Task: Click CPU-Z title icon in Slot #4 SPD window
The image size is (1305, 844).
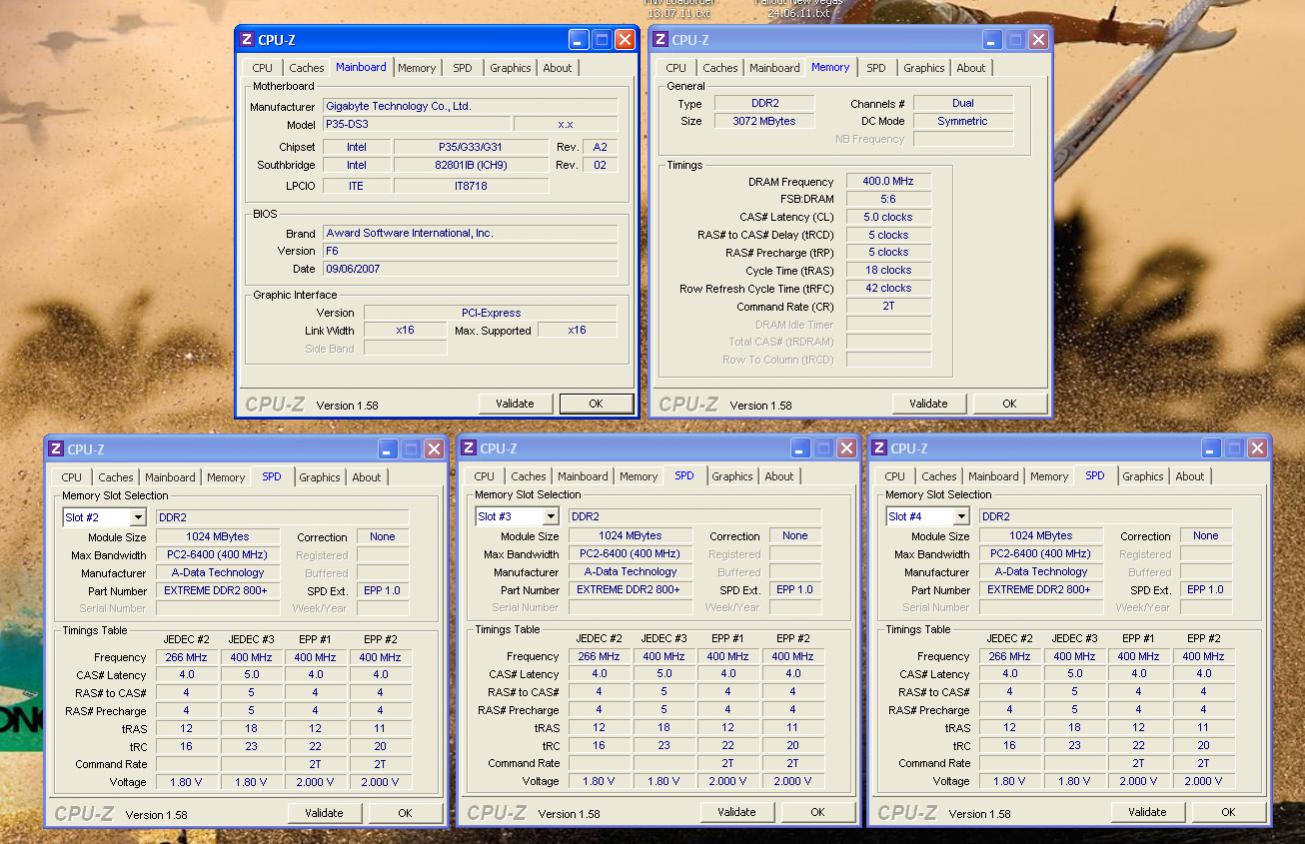Action: [x=879, y=449]
